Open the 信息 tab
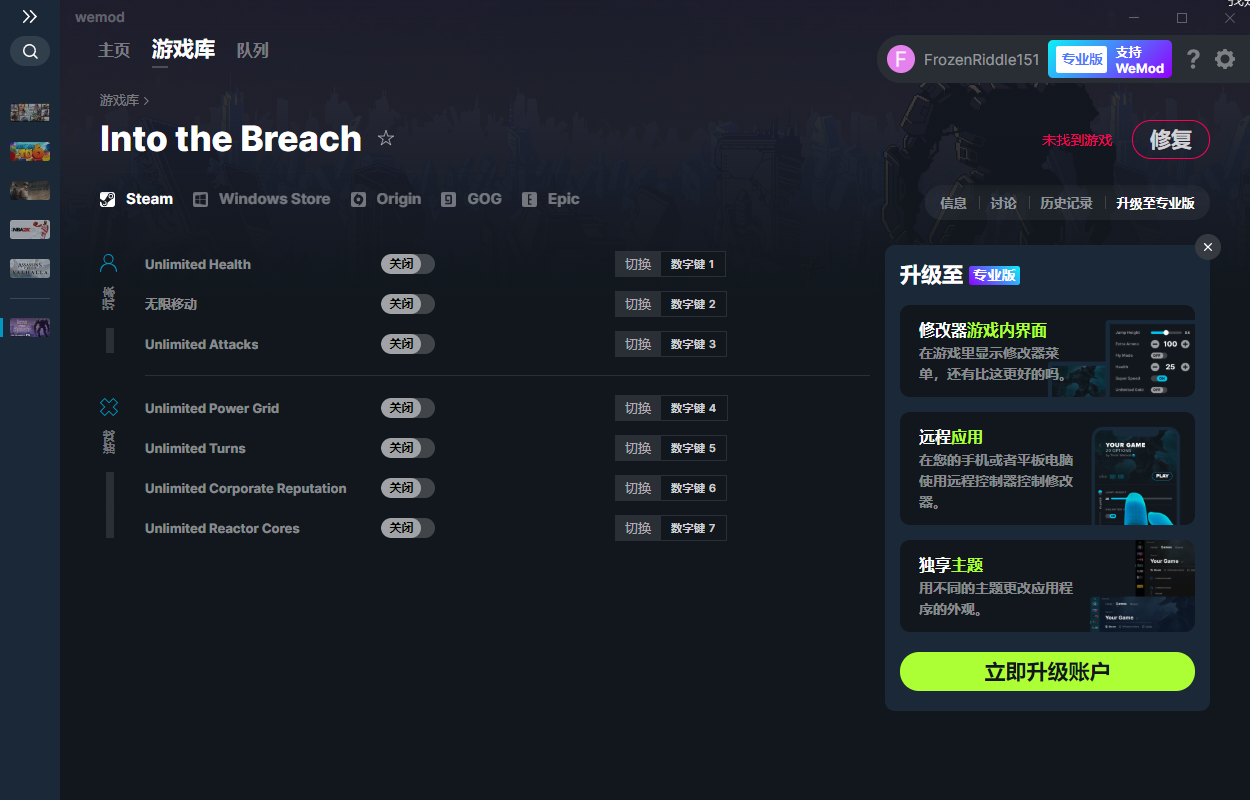 [x=953, y=203]
